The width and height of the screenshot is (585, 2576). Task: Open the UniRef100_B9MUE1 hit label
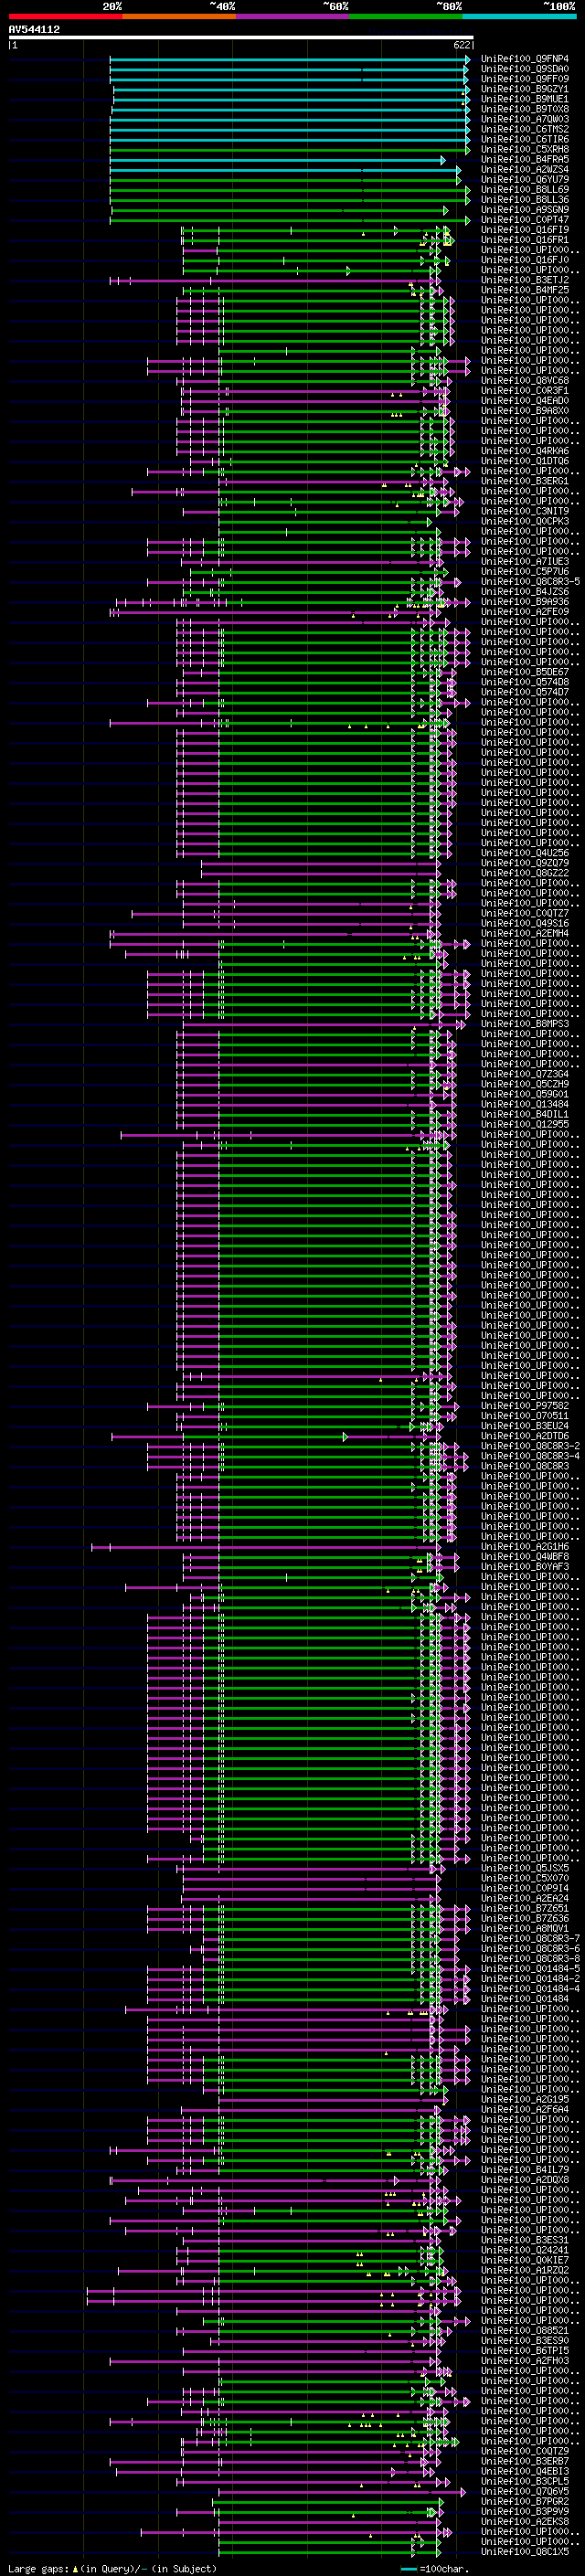(x=525, y=99)
